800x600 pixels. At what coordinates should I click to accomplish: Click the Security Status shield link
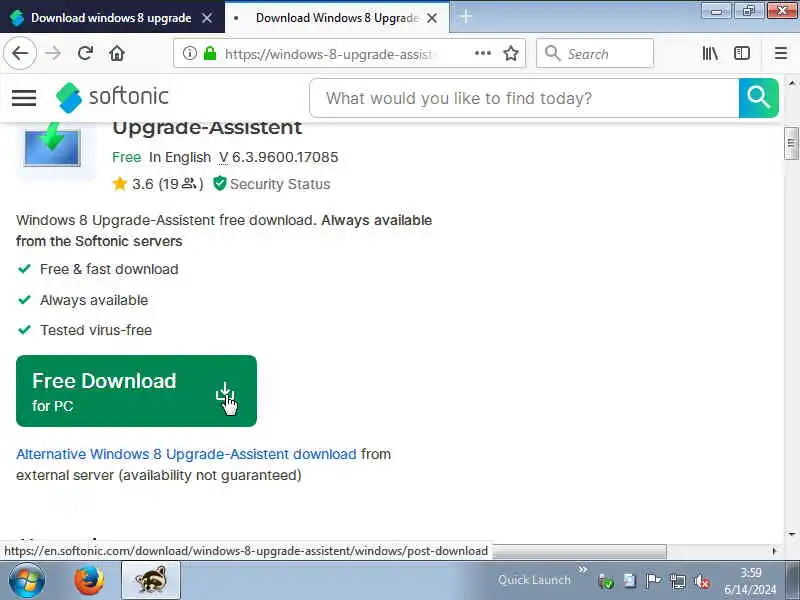272,184
